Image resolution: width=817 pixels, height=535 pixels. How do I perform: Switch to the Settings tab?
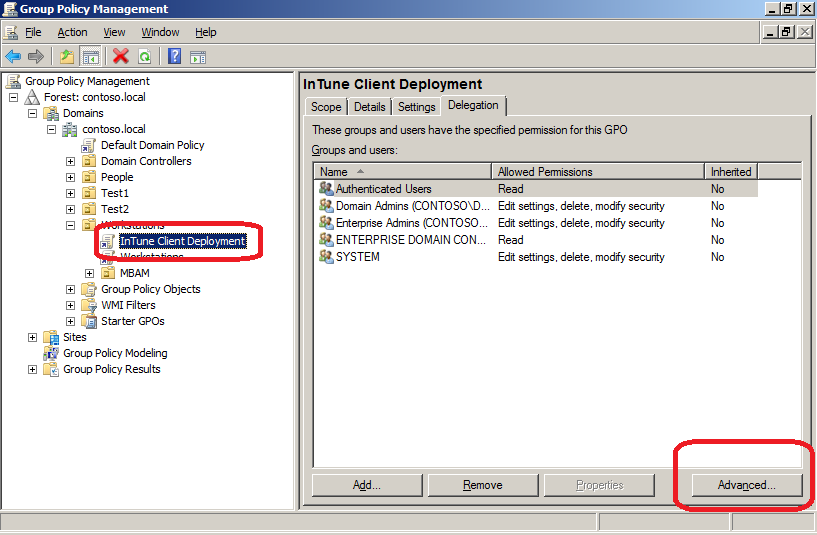[x=416, y=107]
